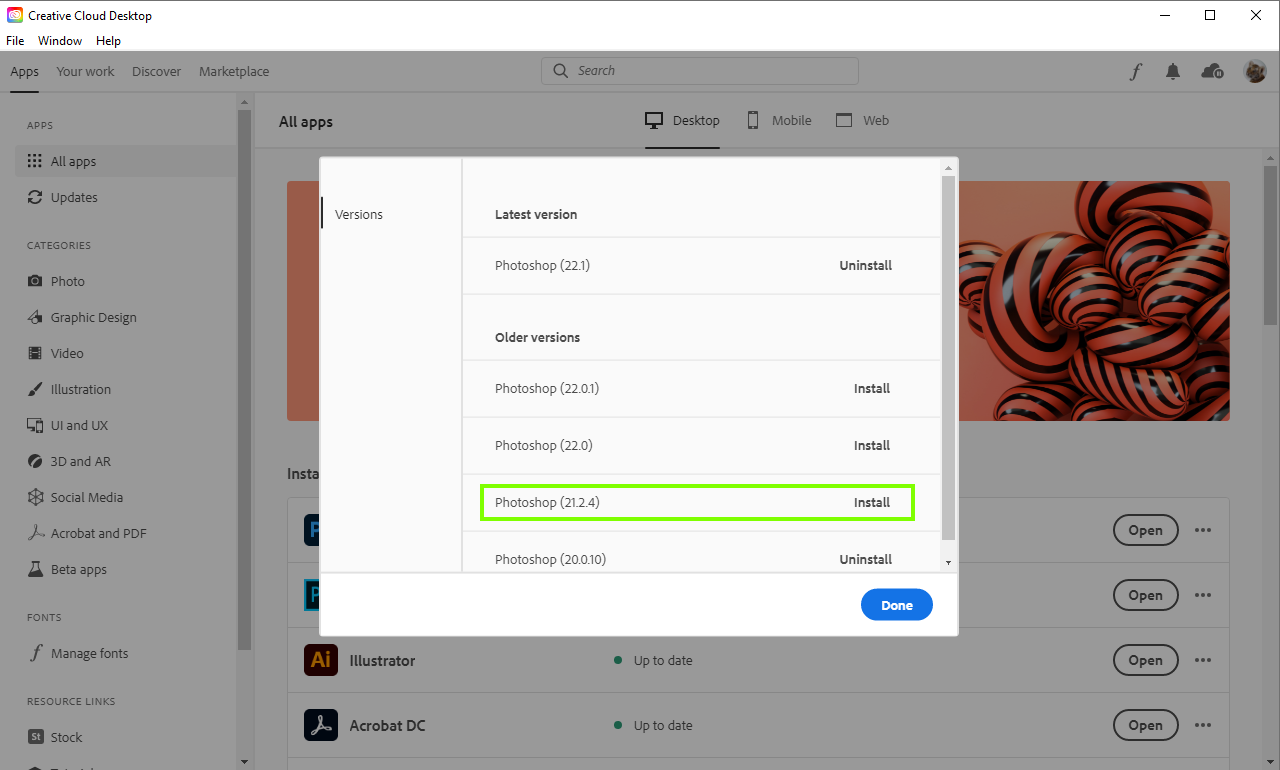This screenshot has height=770, width=1280.
Task: Switch to the Desktop apps tab
Action: (x=682, y=120)
